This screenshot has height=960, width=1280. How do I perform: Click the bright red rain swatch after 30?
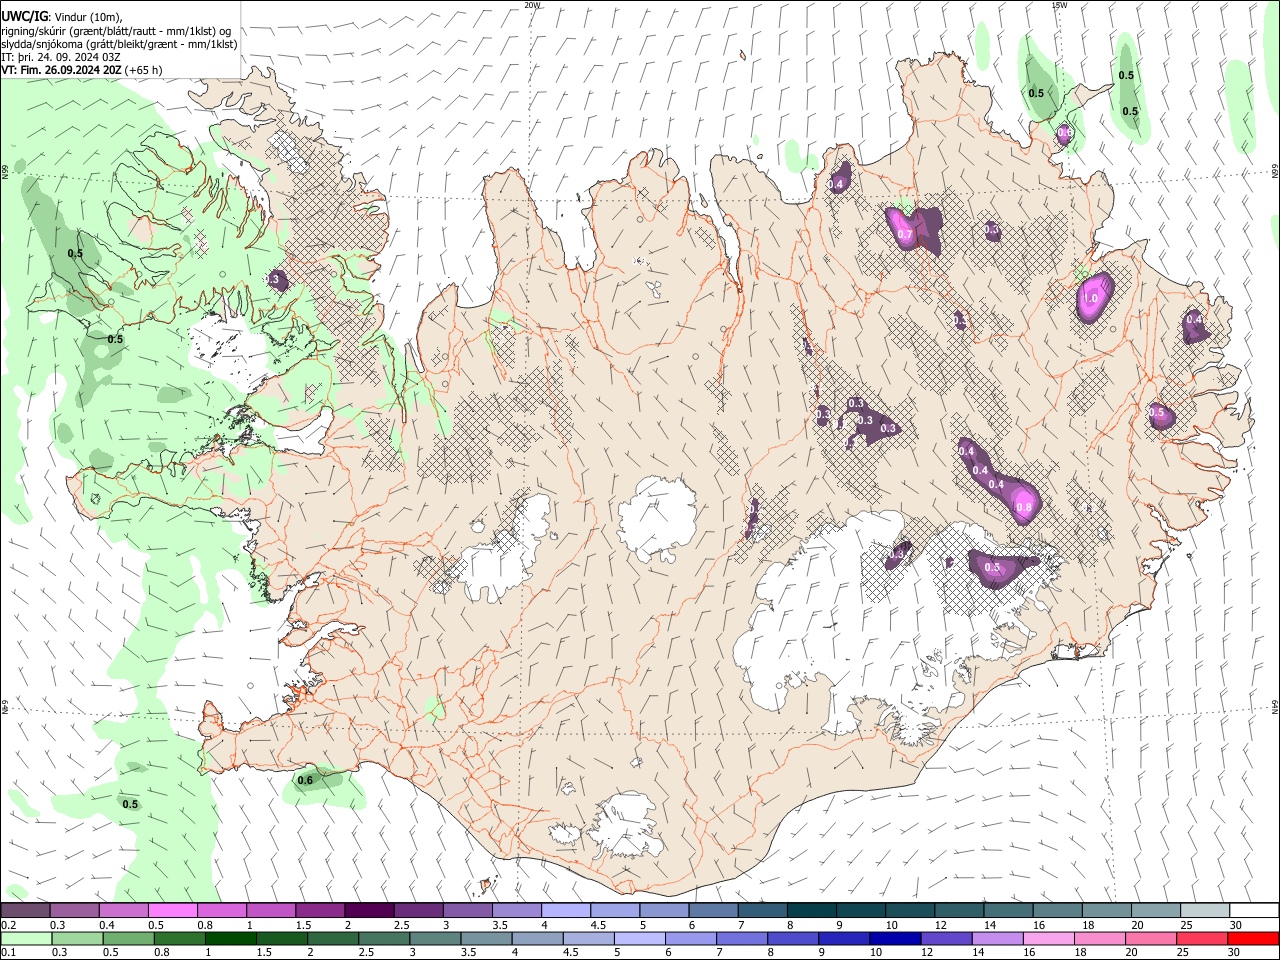click(x=1253, y=938)
